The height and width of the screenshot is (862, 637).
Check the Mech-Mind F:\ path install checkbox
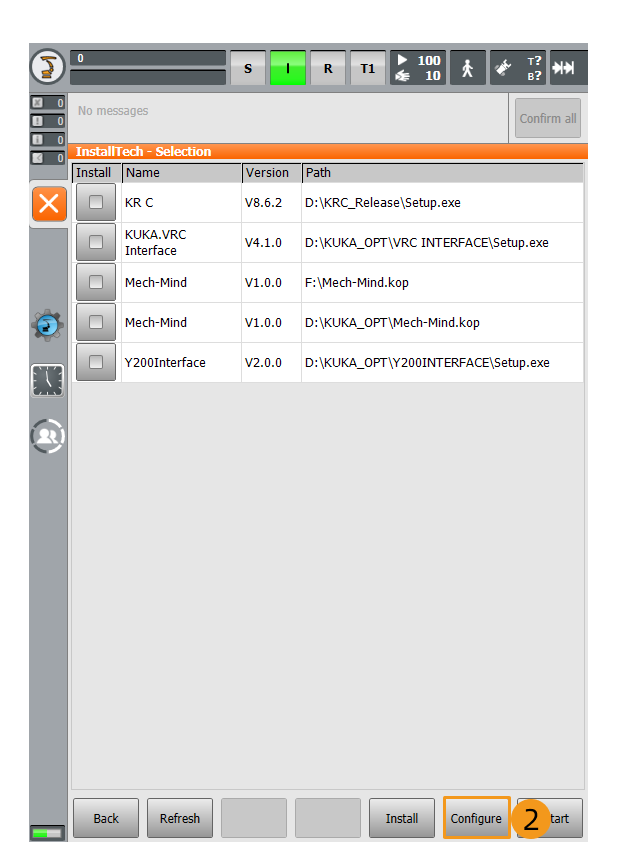pyautogui.click(x=96, y=282)
